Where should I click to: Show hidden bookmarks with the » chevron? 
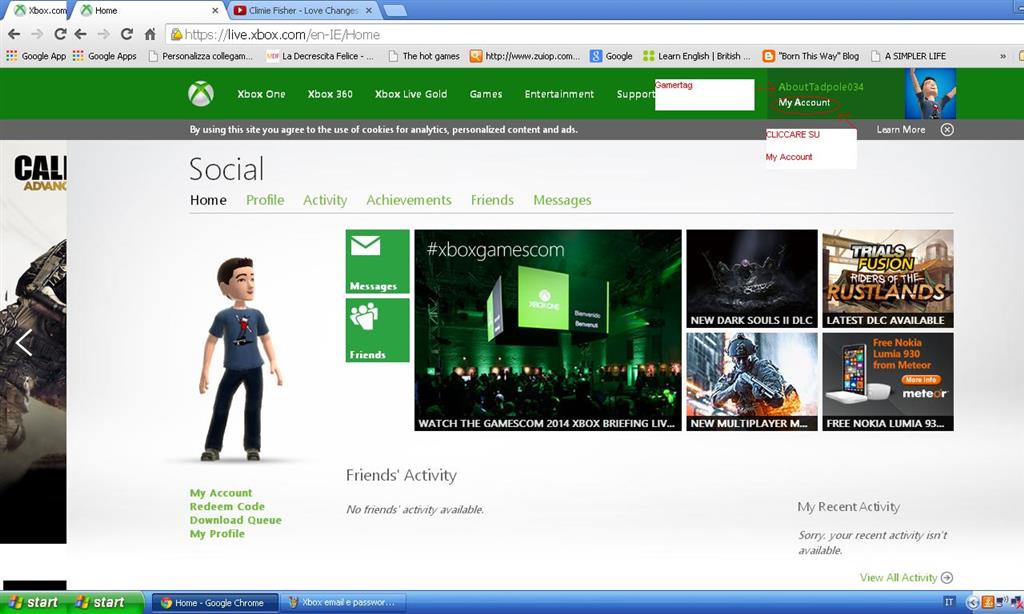click(1002, 56)
